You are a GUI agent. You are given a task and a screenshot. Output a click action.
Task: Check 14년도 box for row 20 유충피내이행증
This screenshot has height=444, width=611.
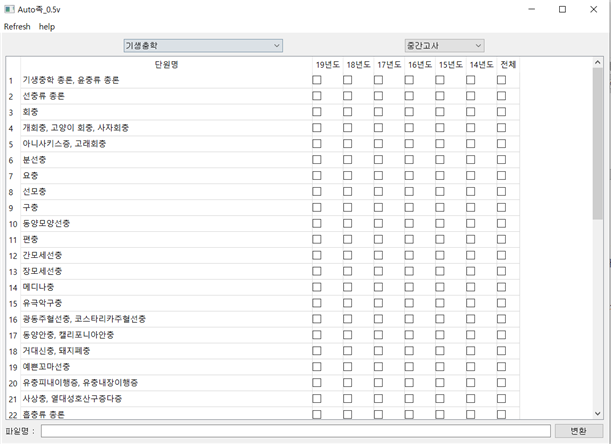click(471, 383)
